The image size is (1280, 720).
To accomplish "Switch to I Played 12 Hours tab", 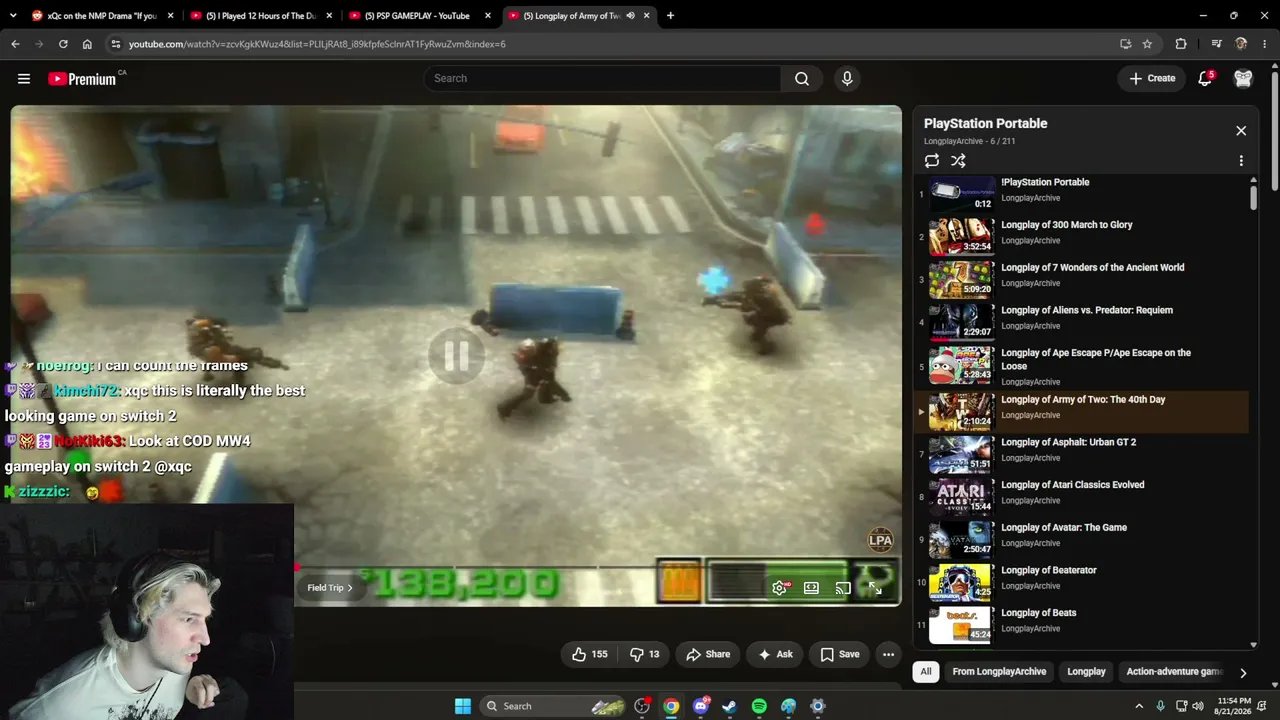I will [261, 15].
